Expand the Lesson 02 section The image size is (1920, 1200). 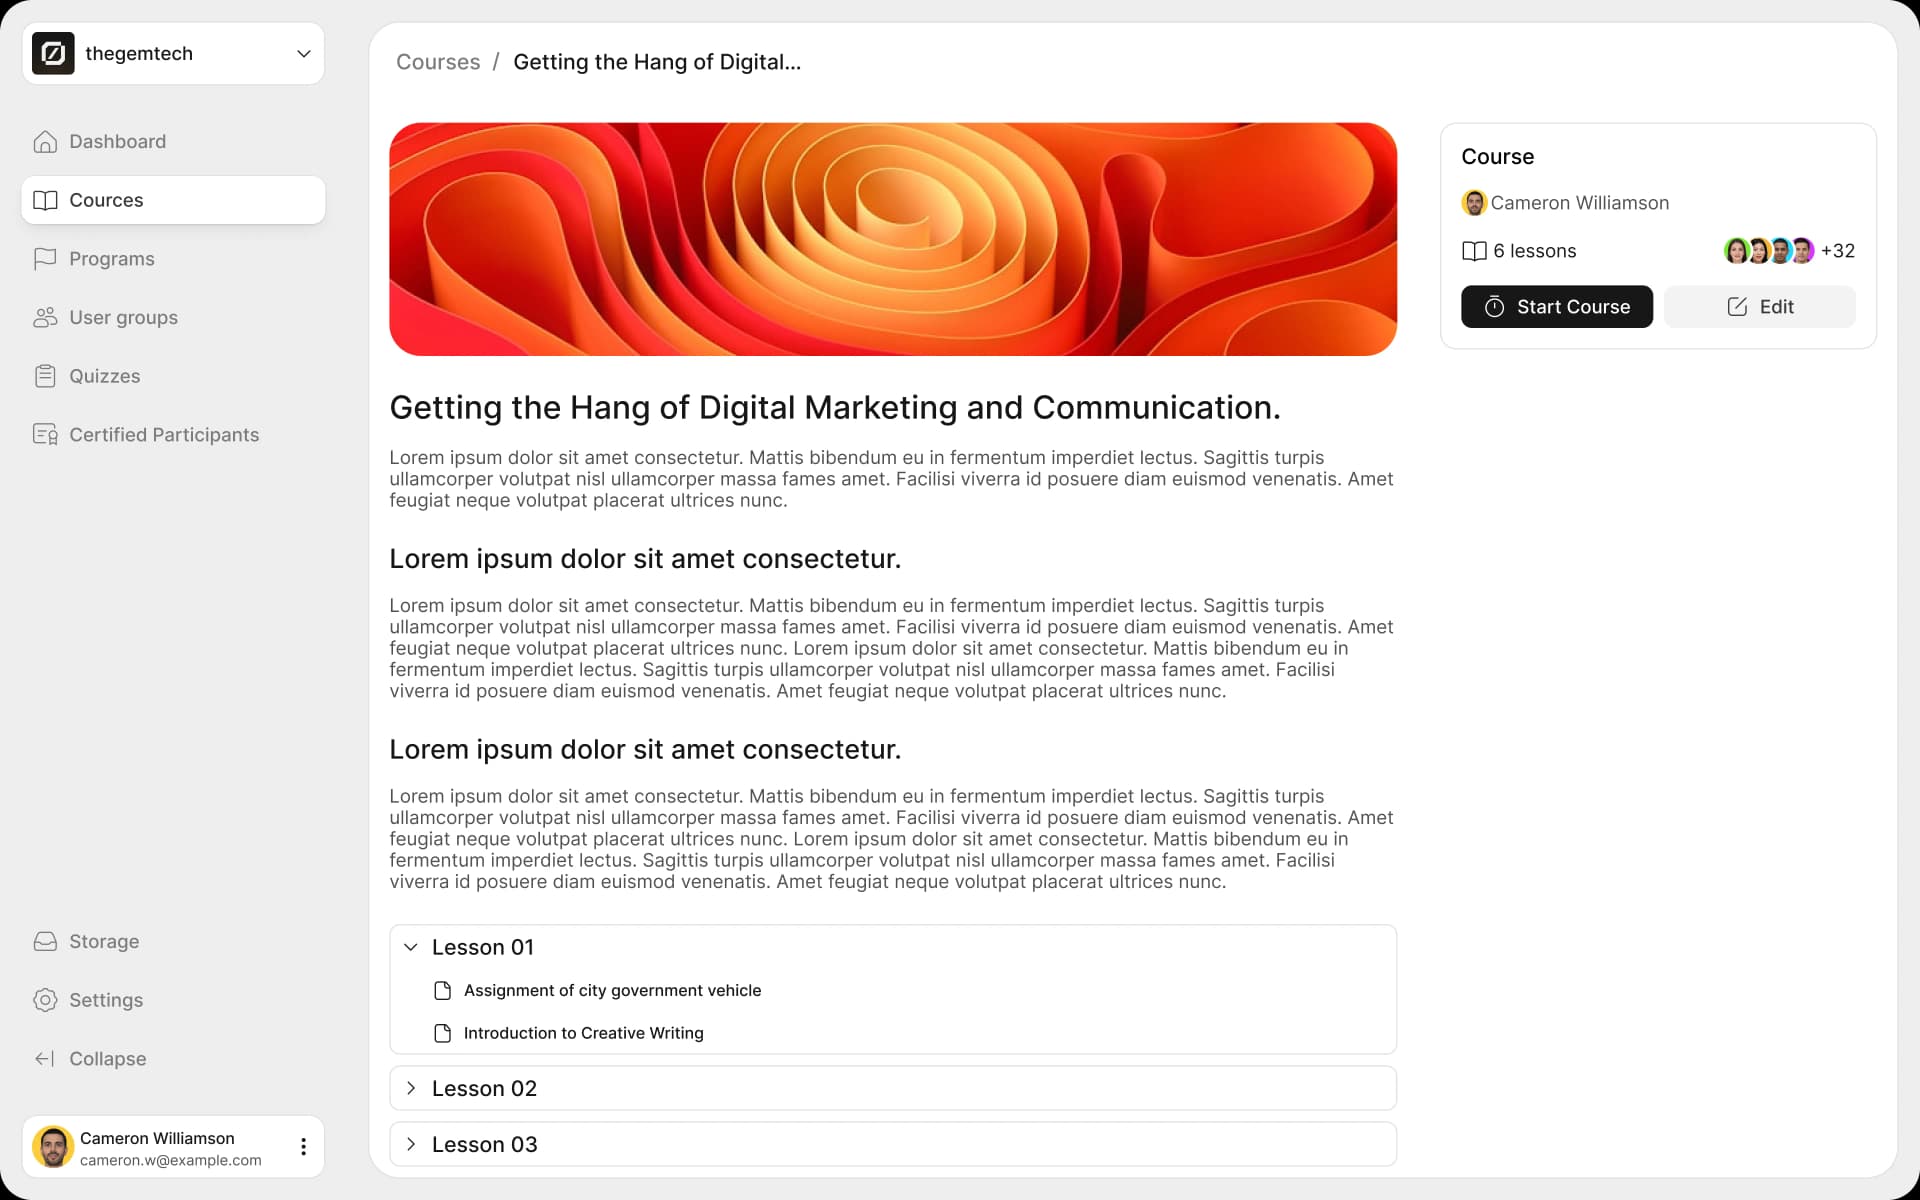point(411,1088)
